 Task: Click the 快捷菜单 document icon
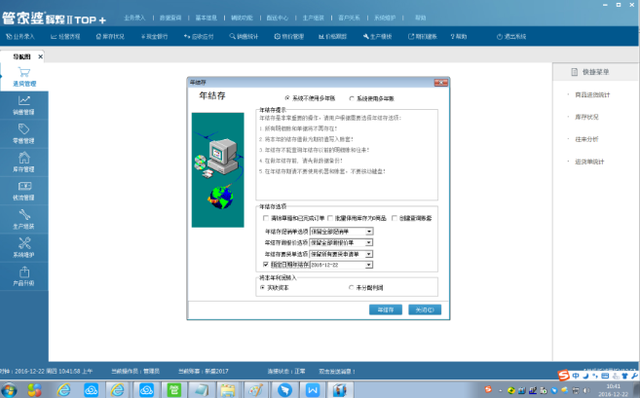574,72
